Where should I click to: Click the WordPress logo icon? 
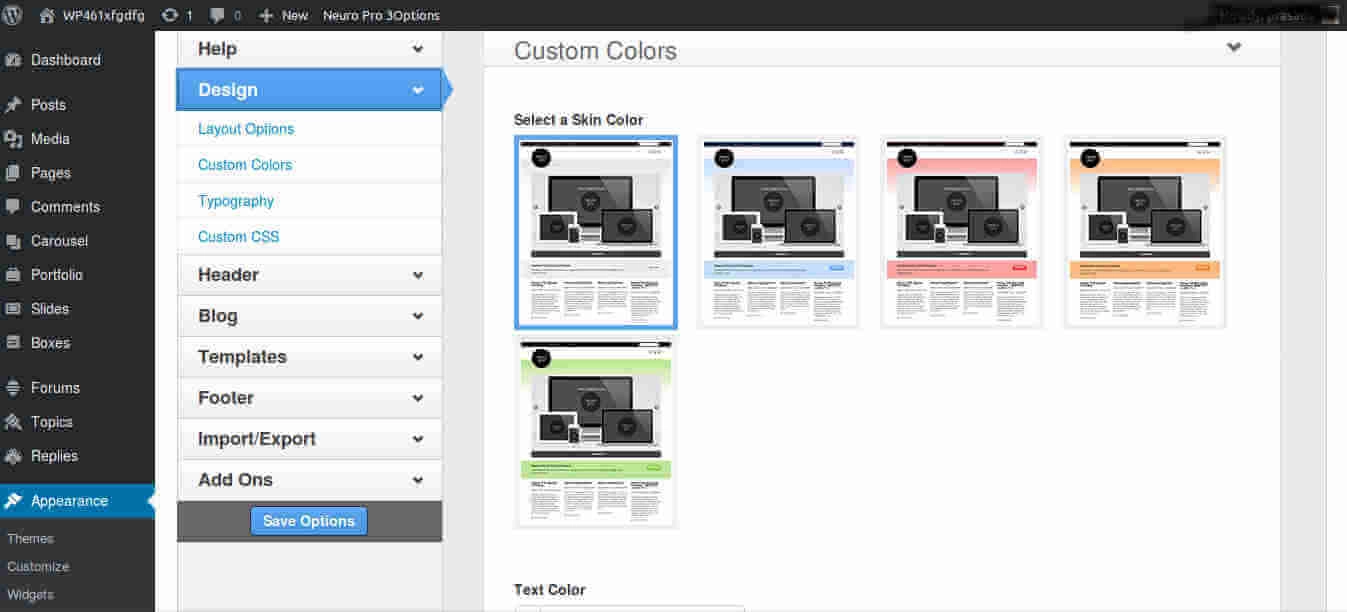pyautogui.click(x=13, y=15)
